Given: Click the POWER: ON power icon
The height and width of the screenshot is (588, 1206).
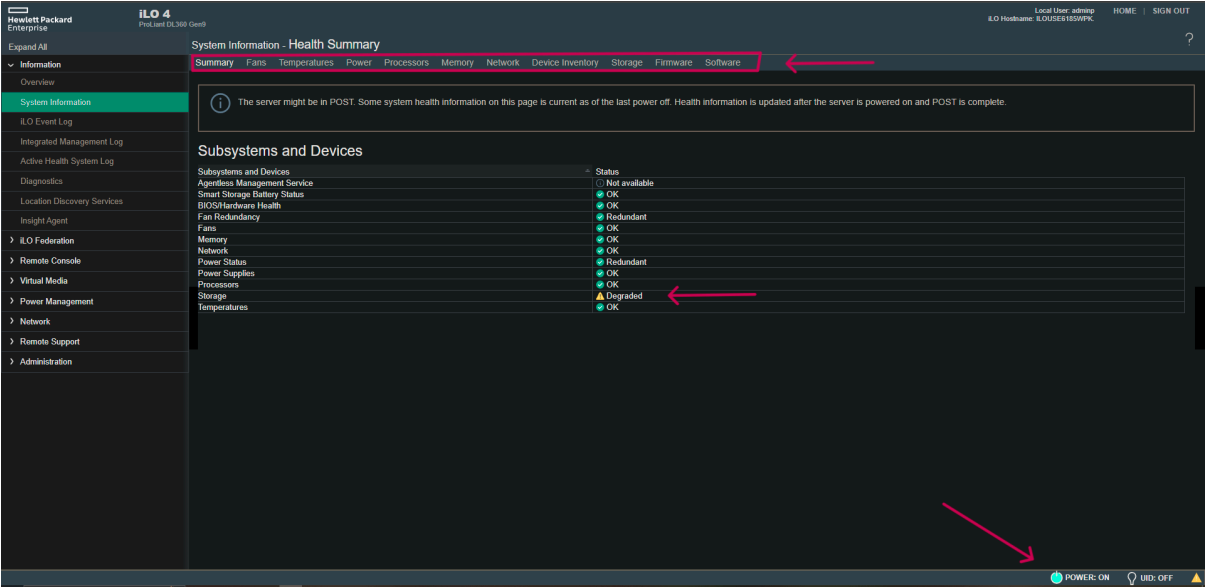Looking at the screenshot, I should click(1056, 578).
